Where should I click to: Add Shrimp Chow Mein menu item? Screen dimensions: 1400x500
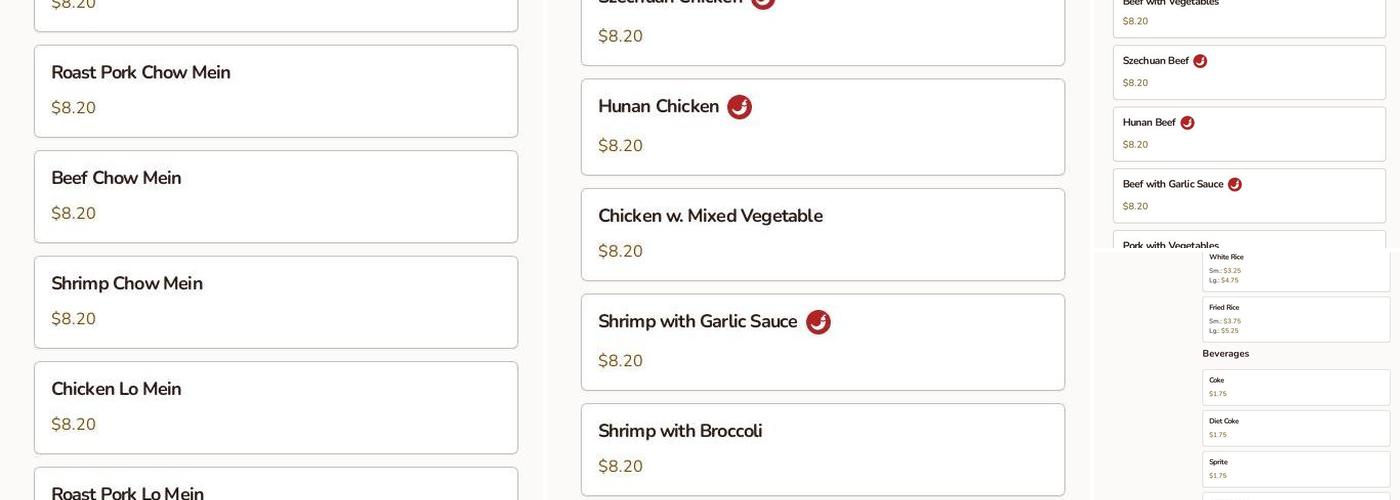[127, 284]
